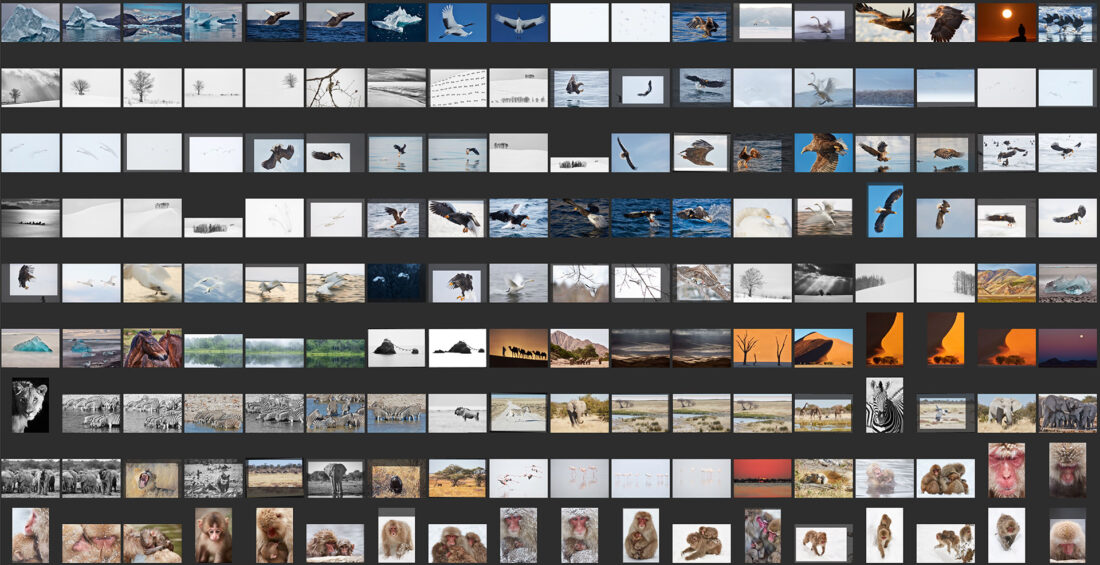Screen dimensions: 1100x565
Task: Open the camel caravan sunset silhouette photo
Action: 518,347
